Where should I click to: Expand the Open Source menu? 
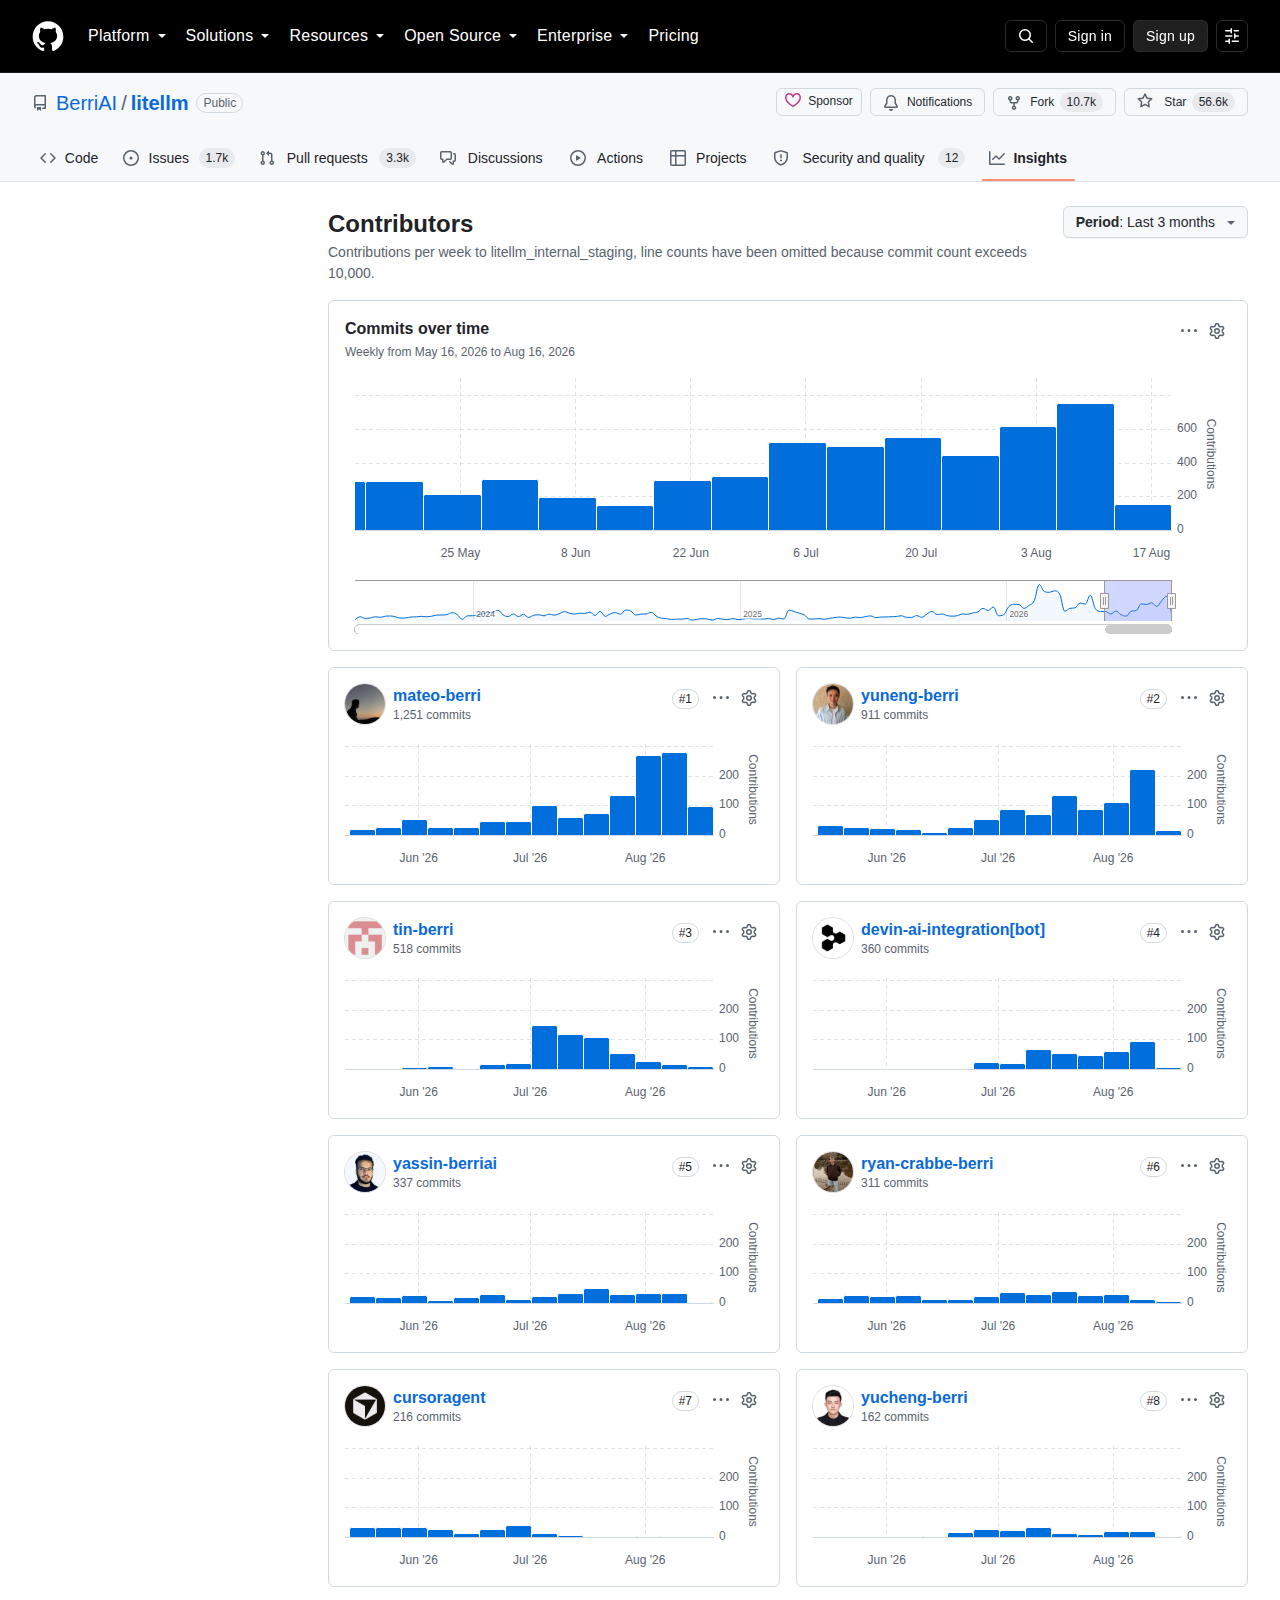(x=461, y=36)
